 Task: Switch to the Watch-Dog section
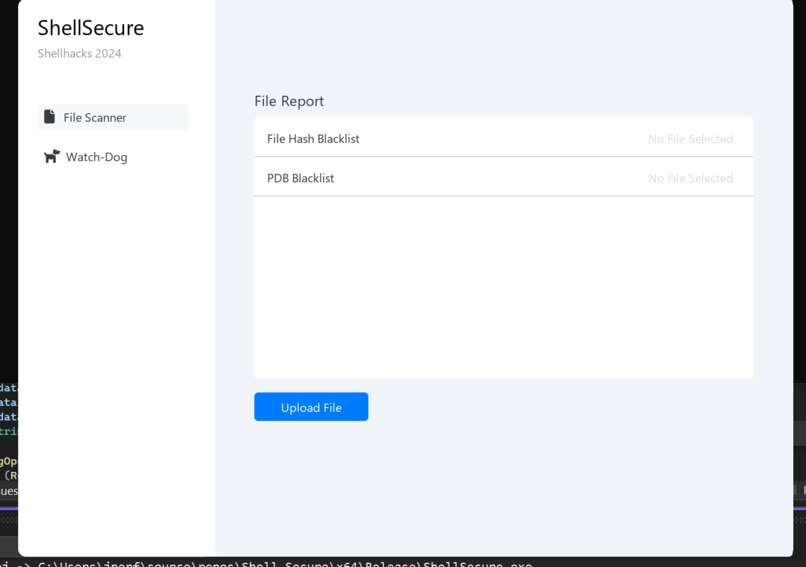(113, 157)
